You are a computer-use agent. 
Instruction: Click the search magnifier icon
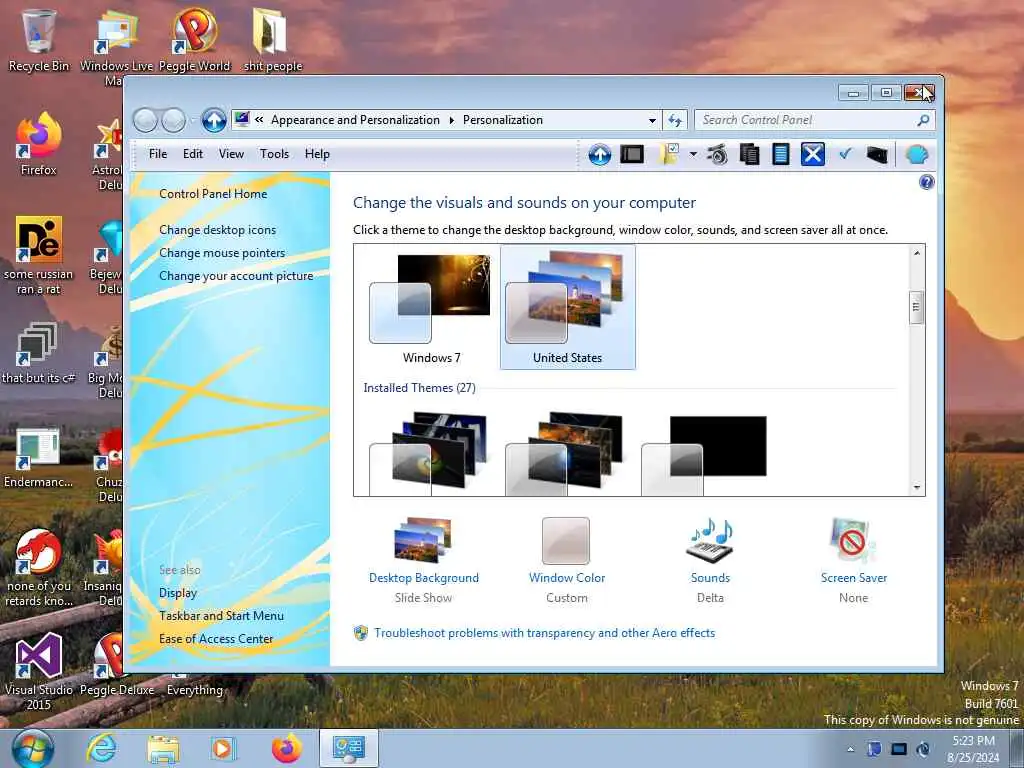[x=923, y=120]
